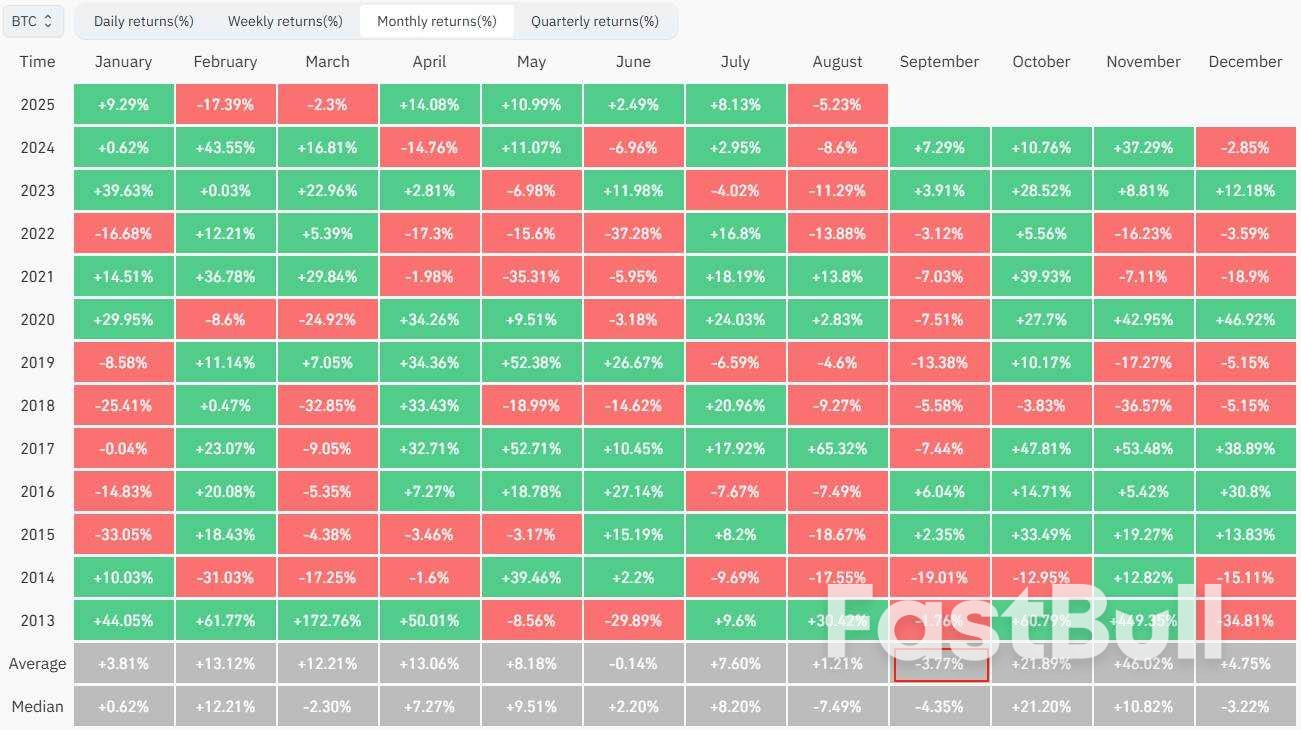Click the Time column header

coord(37,62)
